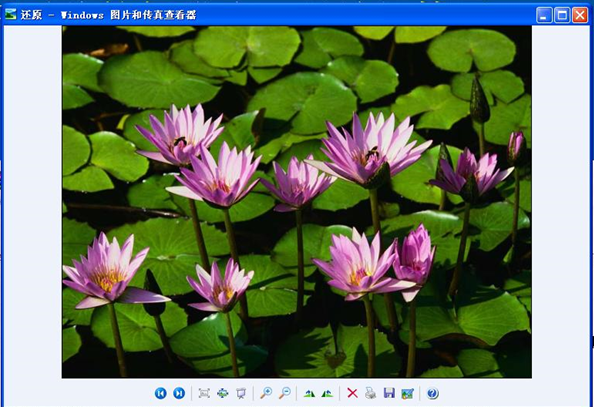This screenshot has height=407, width=594.
Task: Open the viewer Help
Action: point(432,393)
